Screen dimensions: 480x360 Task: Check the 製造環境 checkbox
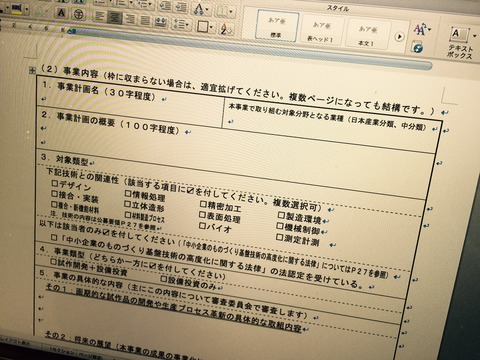[281, 215]
